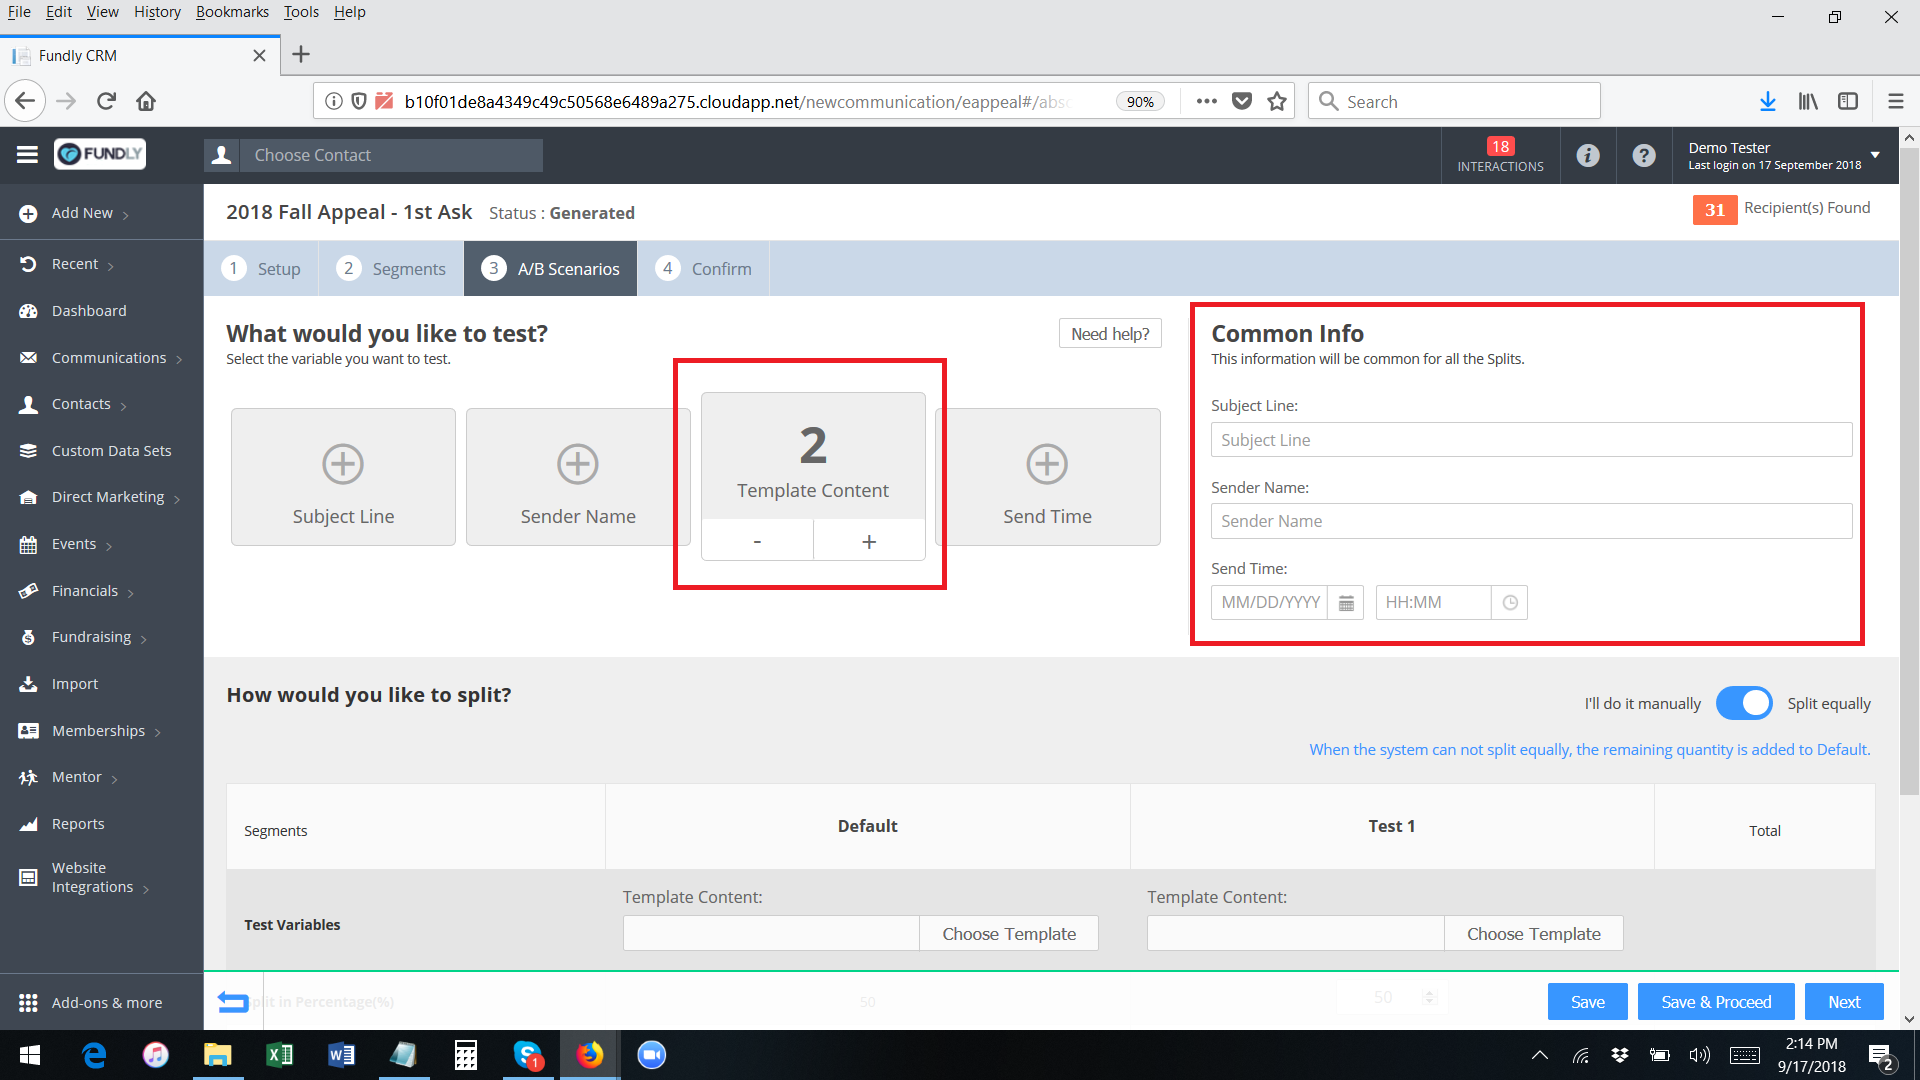Click Save & Proceed button
Screen dimensions: 1920x1080
click(x=1716, y=1002)
